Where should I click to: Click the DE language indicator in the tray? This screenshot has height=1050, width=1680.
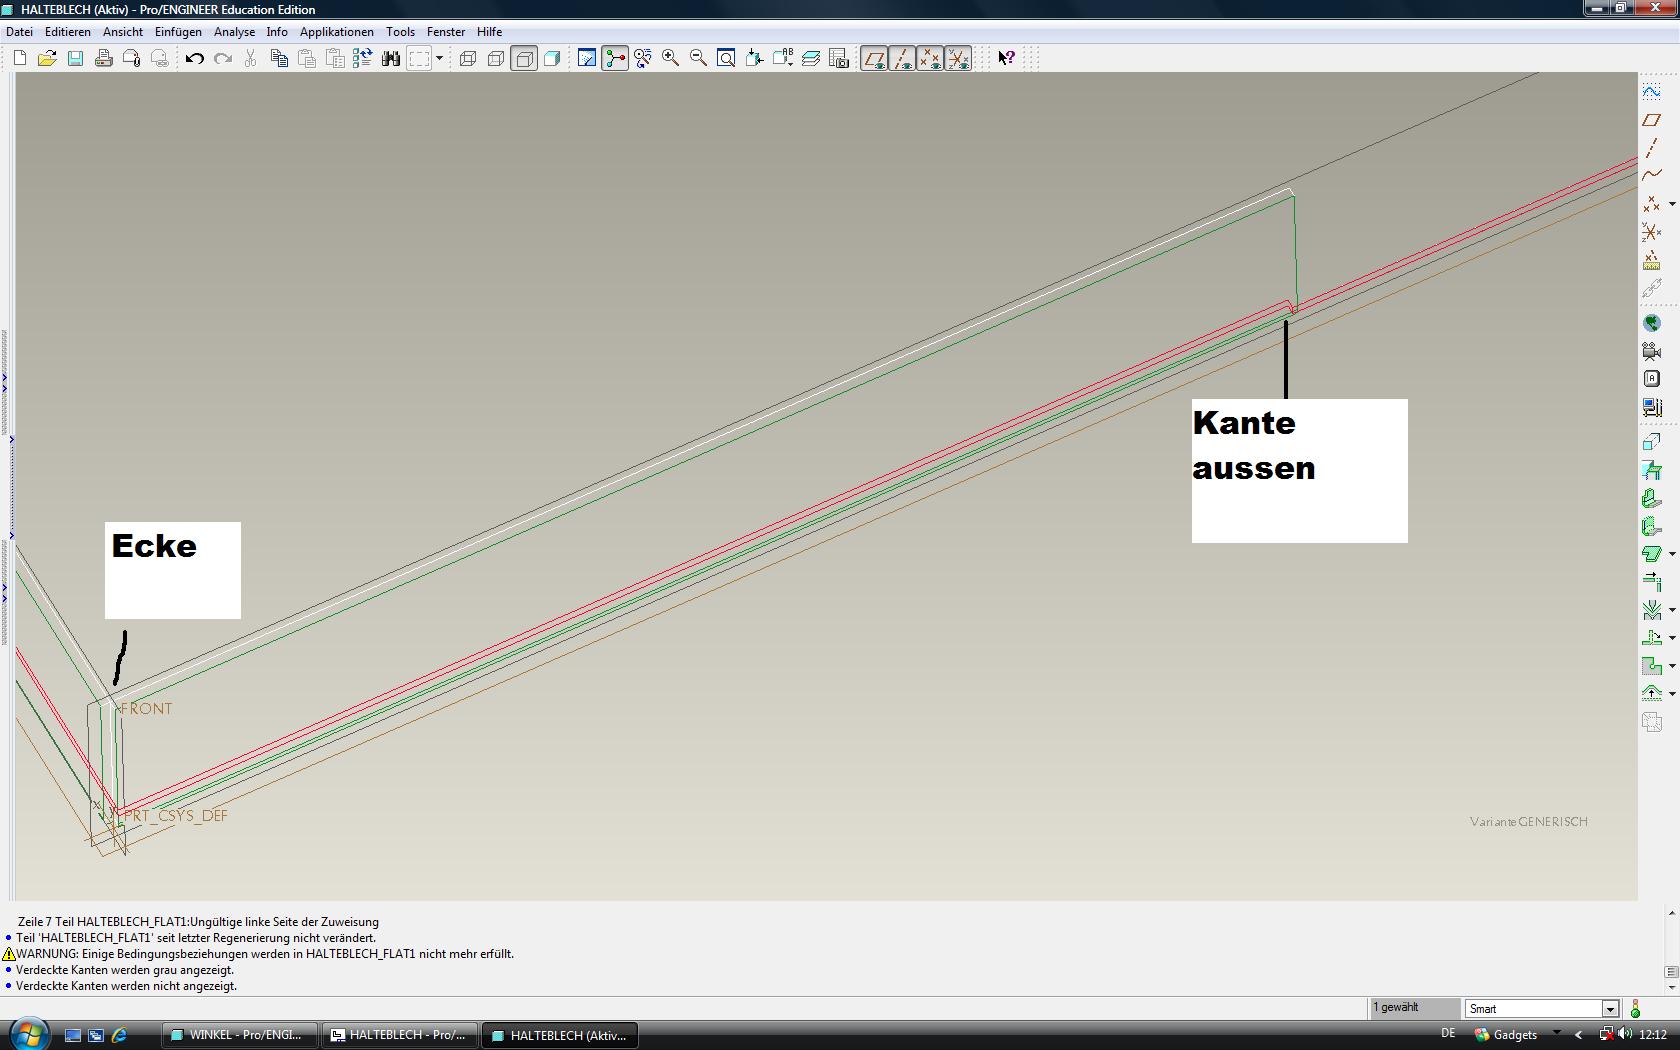click(x=1448, y=1034)
